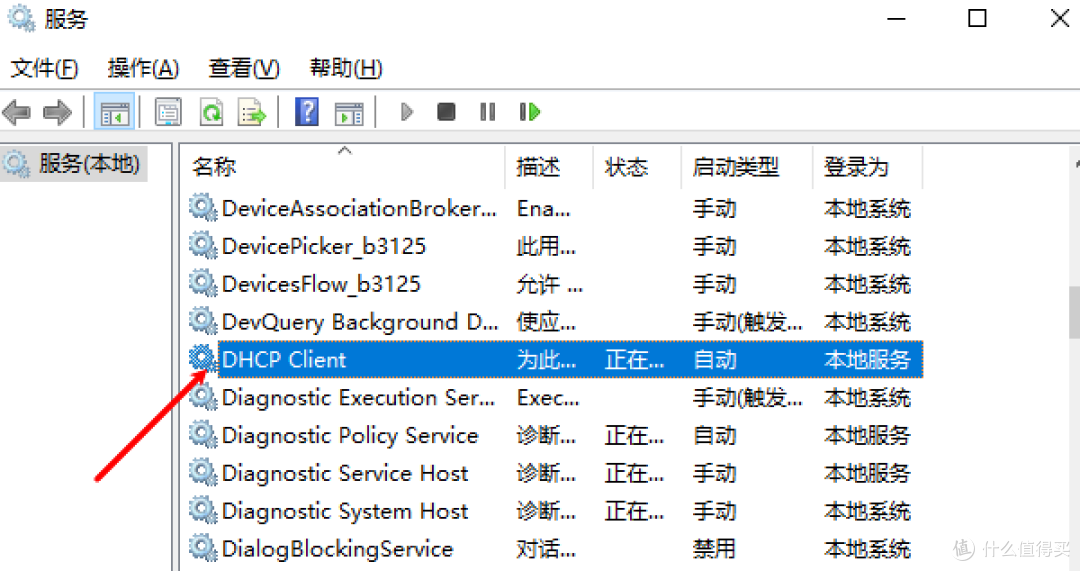The image size is (1080, 571).
Task: Click gear icon of Diagnostic Execution Service row
Action: [203, 397]
